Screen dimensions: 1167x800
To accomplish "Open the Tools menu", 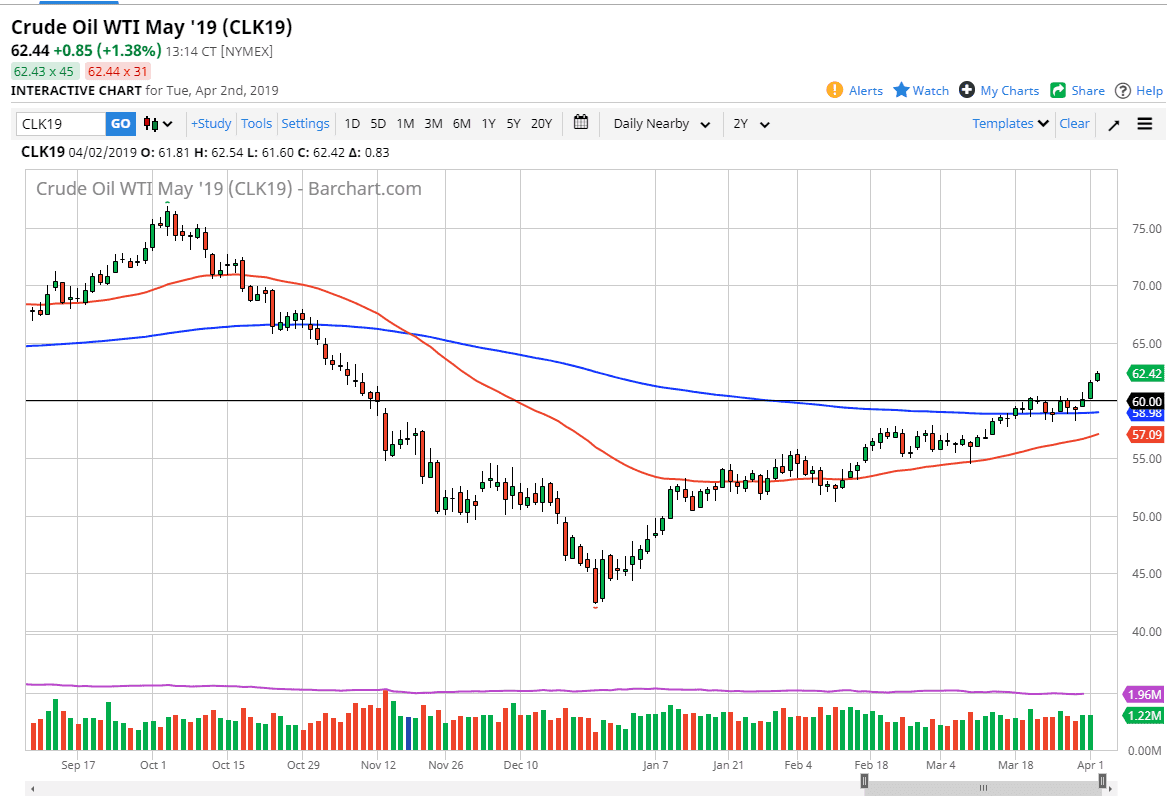I will [256, 123].
